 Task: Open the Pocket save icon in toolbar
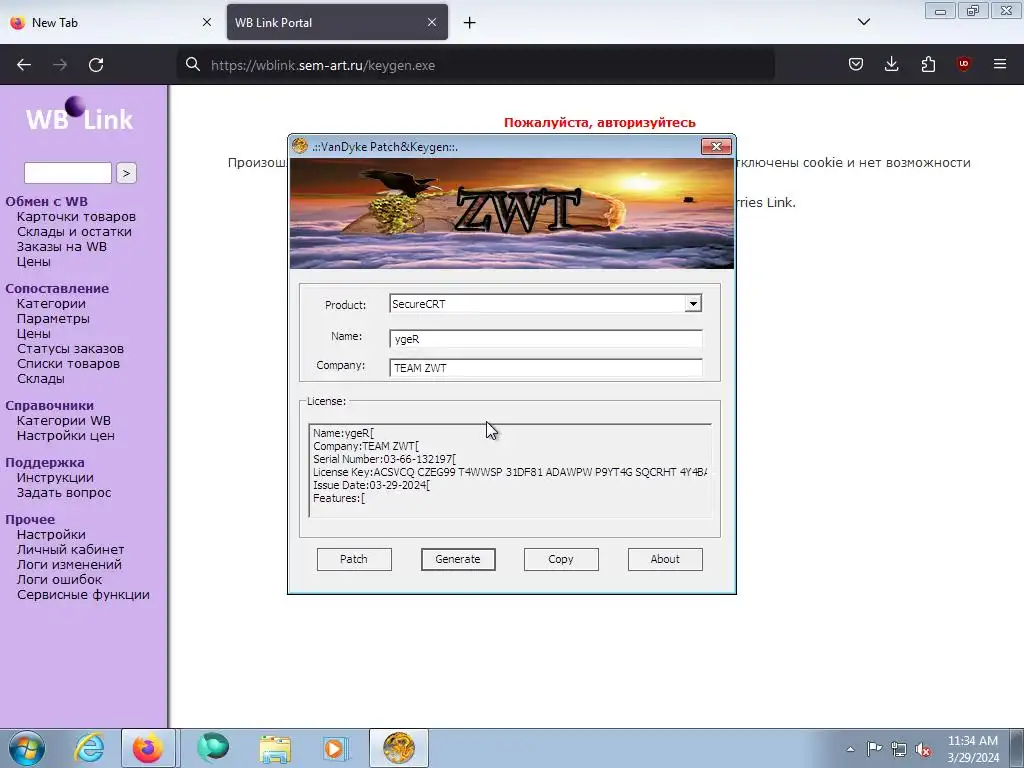[x=856, y=64]
